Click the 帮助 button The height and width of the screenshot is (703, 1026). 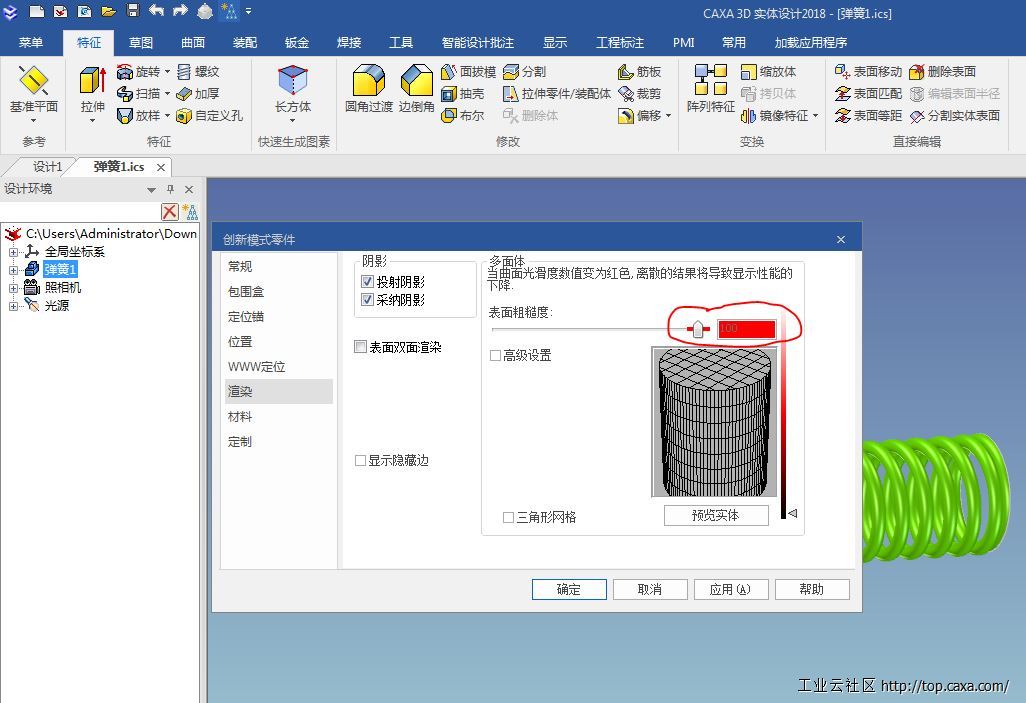[x=811, y=589]
